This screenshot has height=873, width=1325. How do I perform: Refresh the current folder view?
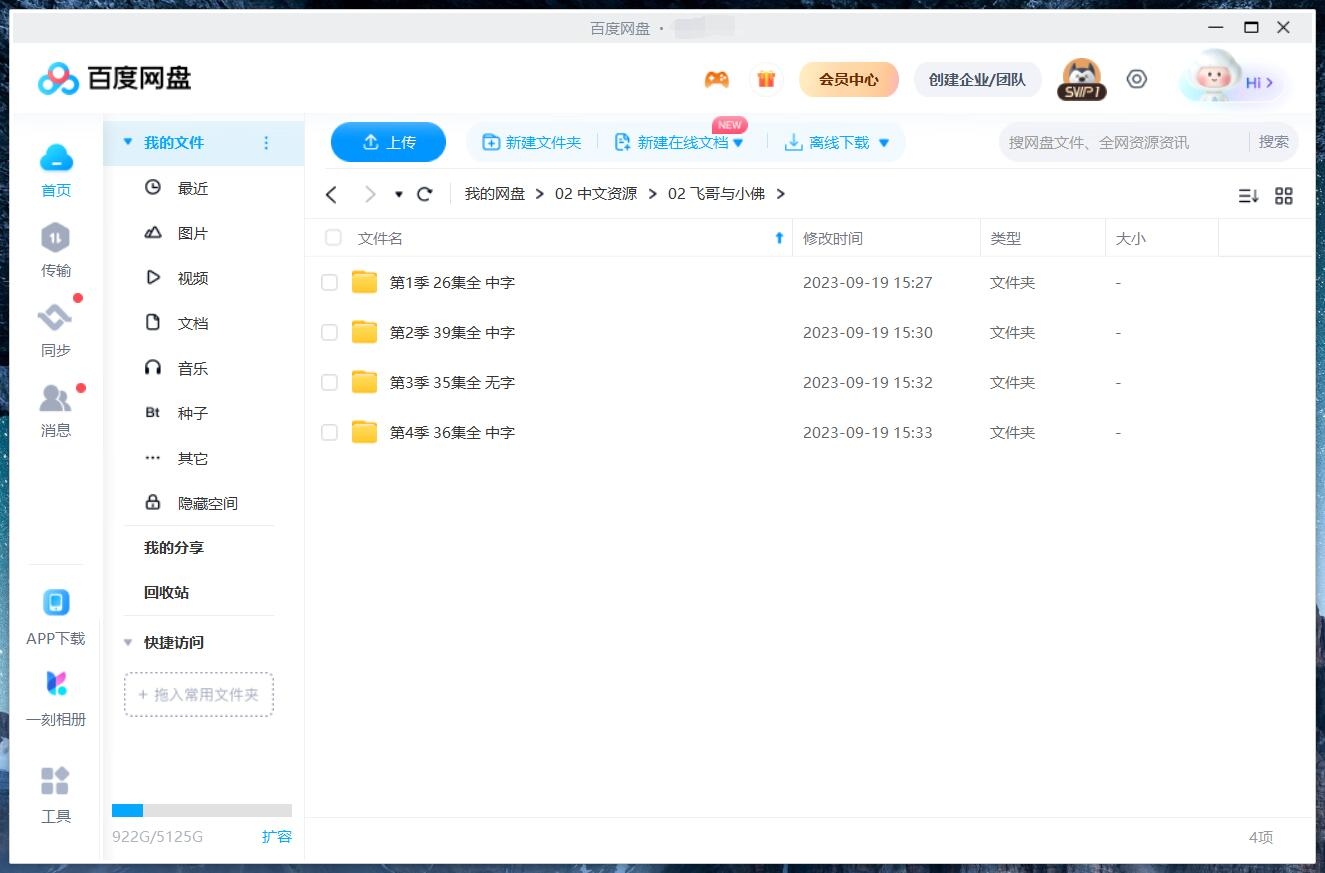424,193
